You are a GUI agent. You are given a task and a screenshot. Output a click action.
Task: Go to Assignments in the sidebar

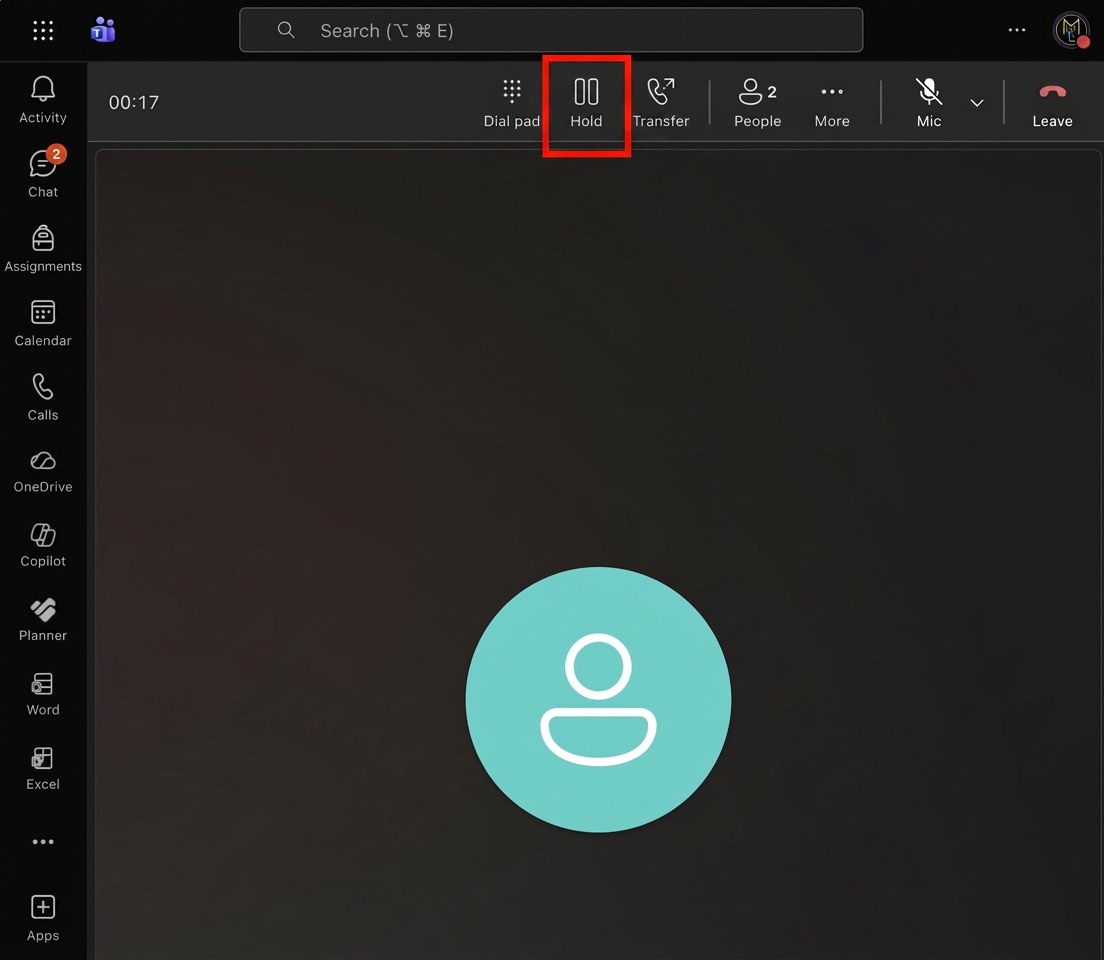(43, 249)
